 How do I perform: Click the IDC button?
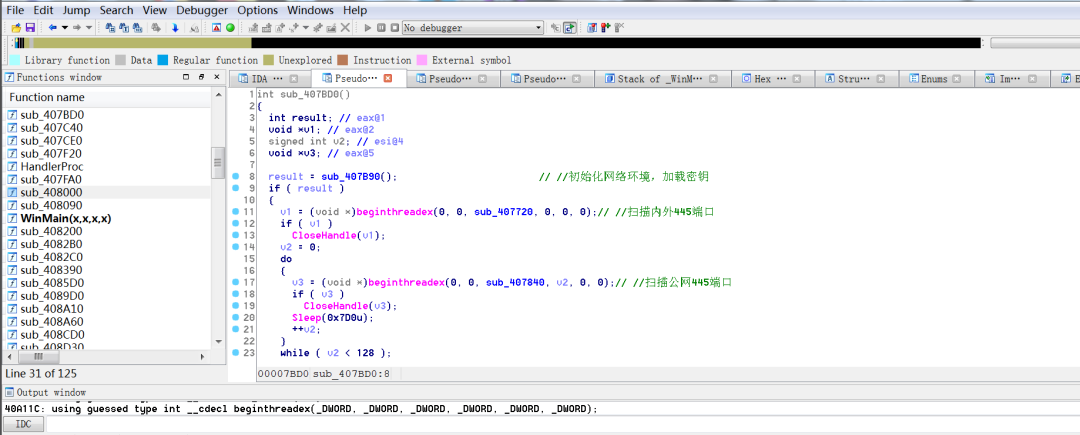(x=22, y=425)
